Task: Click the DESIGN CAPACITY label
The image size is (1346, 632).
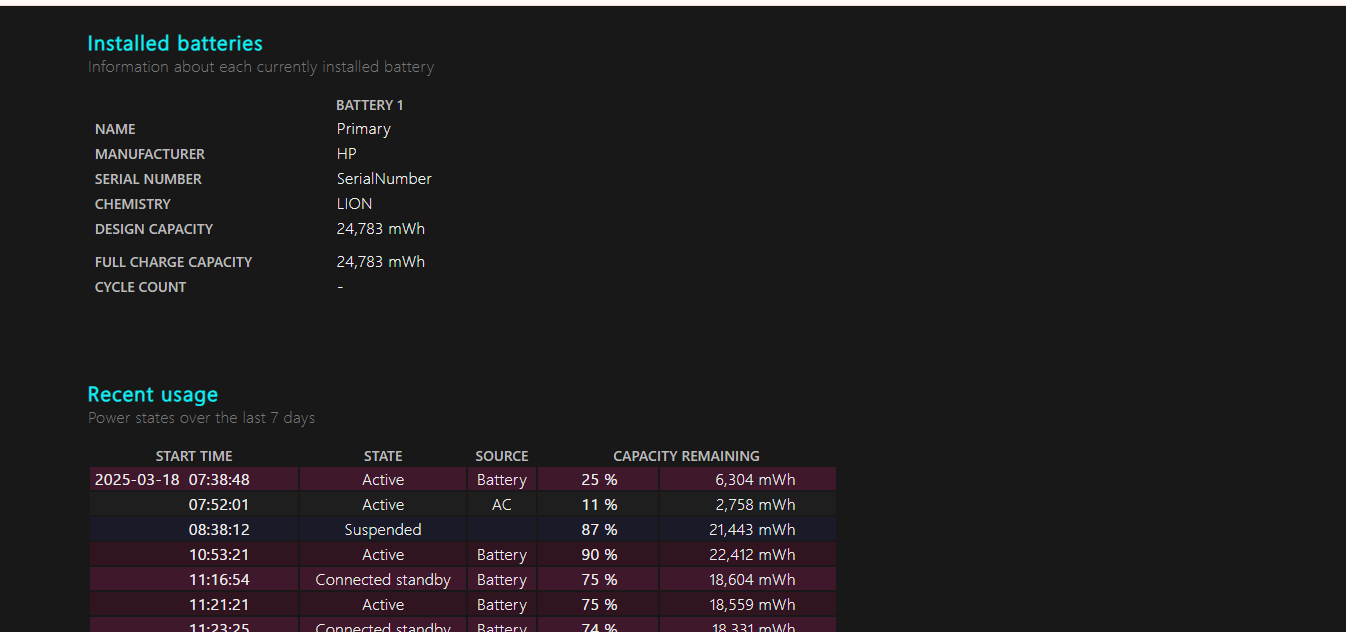Action: [153, 229]
